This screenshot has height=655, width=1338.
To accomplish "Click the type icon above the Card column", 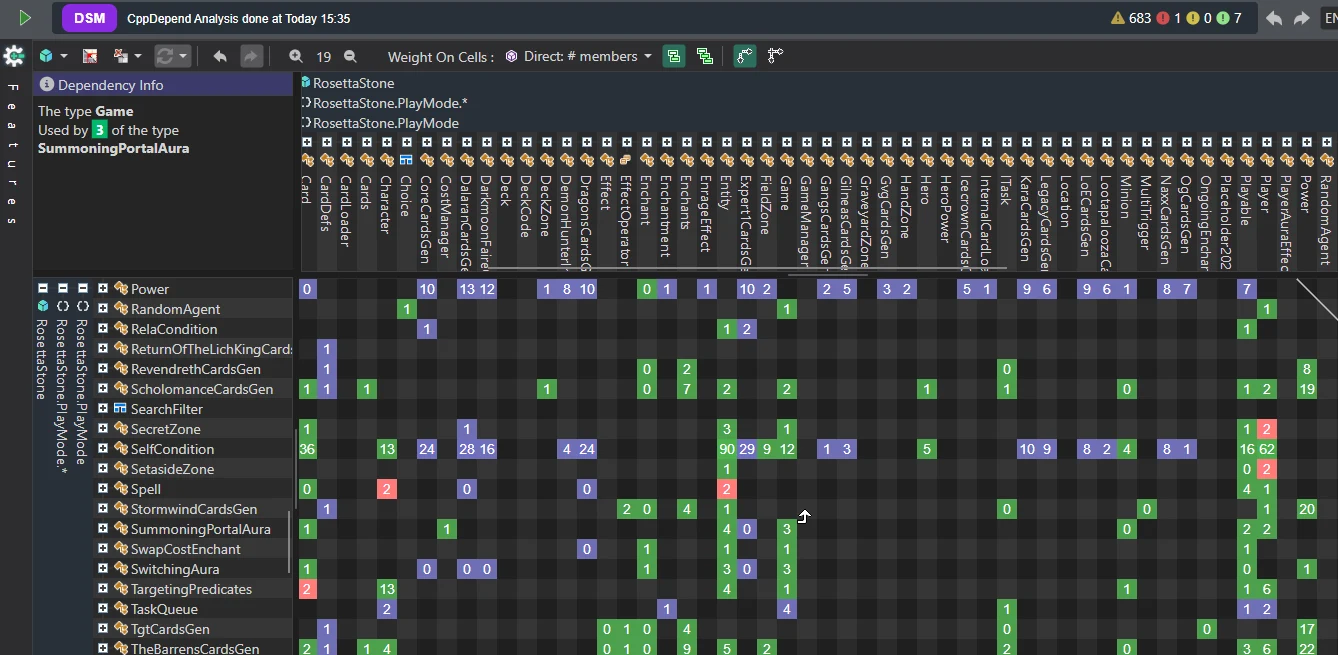I will 307,160.
